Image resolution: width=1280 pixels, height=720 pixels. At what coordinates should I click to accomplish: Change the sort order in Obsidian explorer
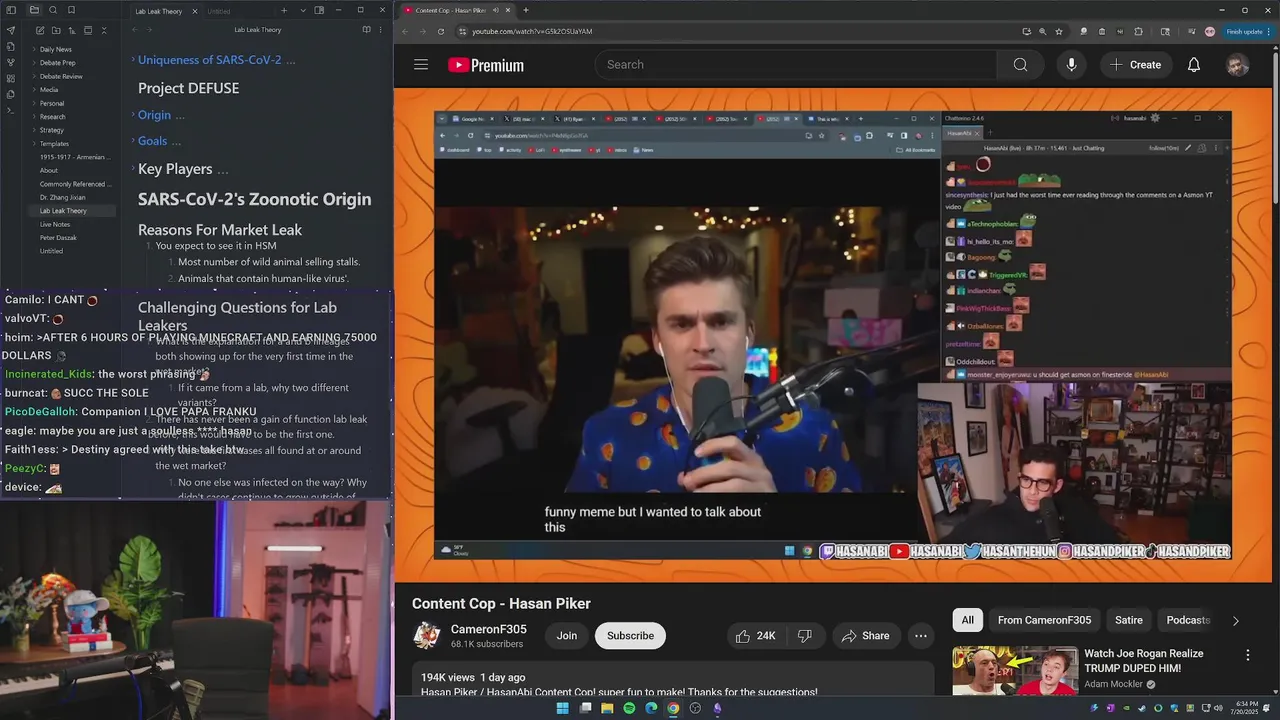[x=72, y=30]
